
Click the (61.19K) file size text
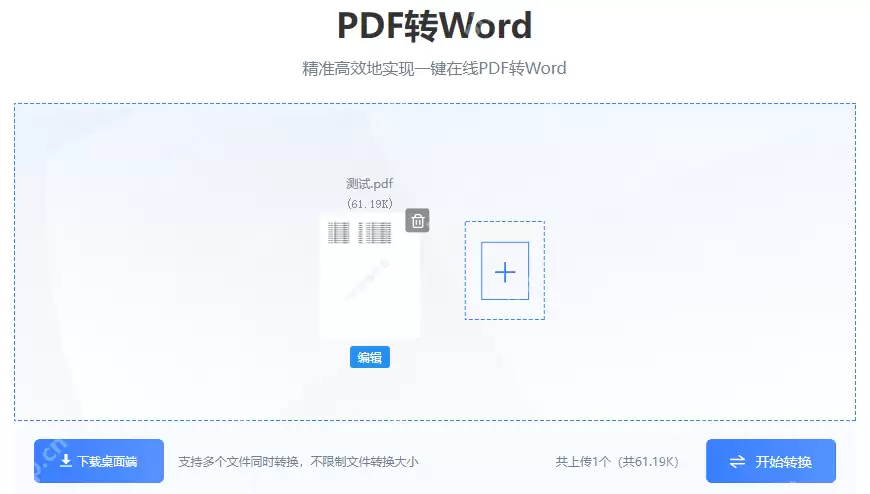click(x=370, y=204)
